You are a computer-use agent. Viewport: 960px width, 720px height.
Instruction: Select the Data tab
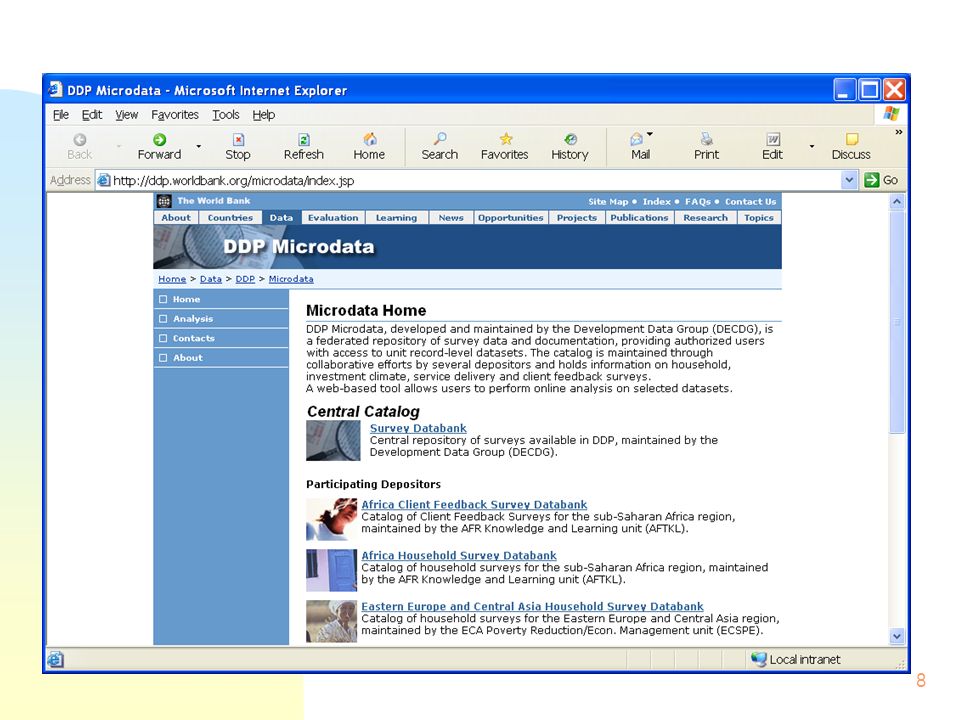[x=282, y=217]
